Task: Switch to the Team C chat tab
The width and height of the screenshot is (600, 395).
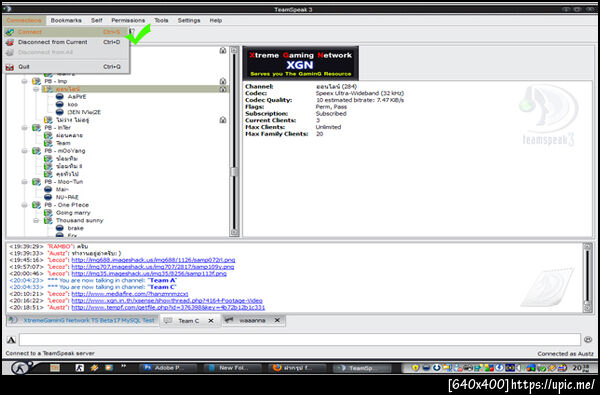Action: pos(188,321)
